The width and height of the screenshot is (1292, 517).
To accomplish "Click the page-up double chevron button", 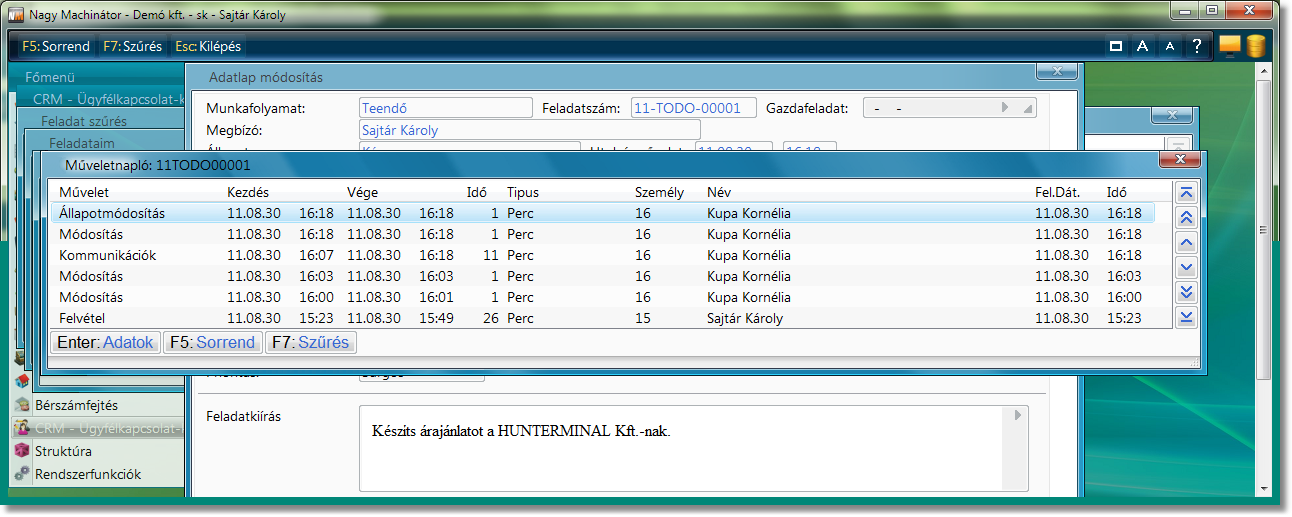I will coord(1187,218).
